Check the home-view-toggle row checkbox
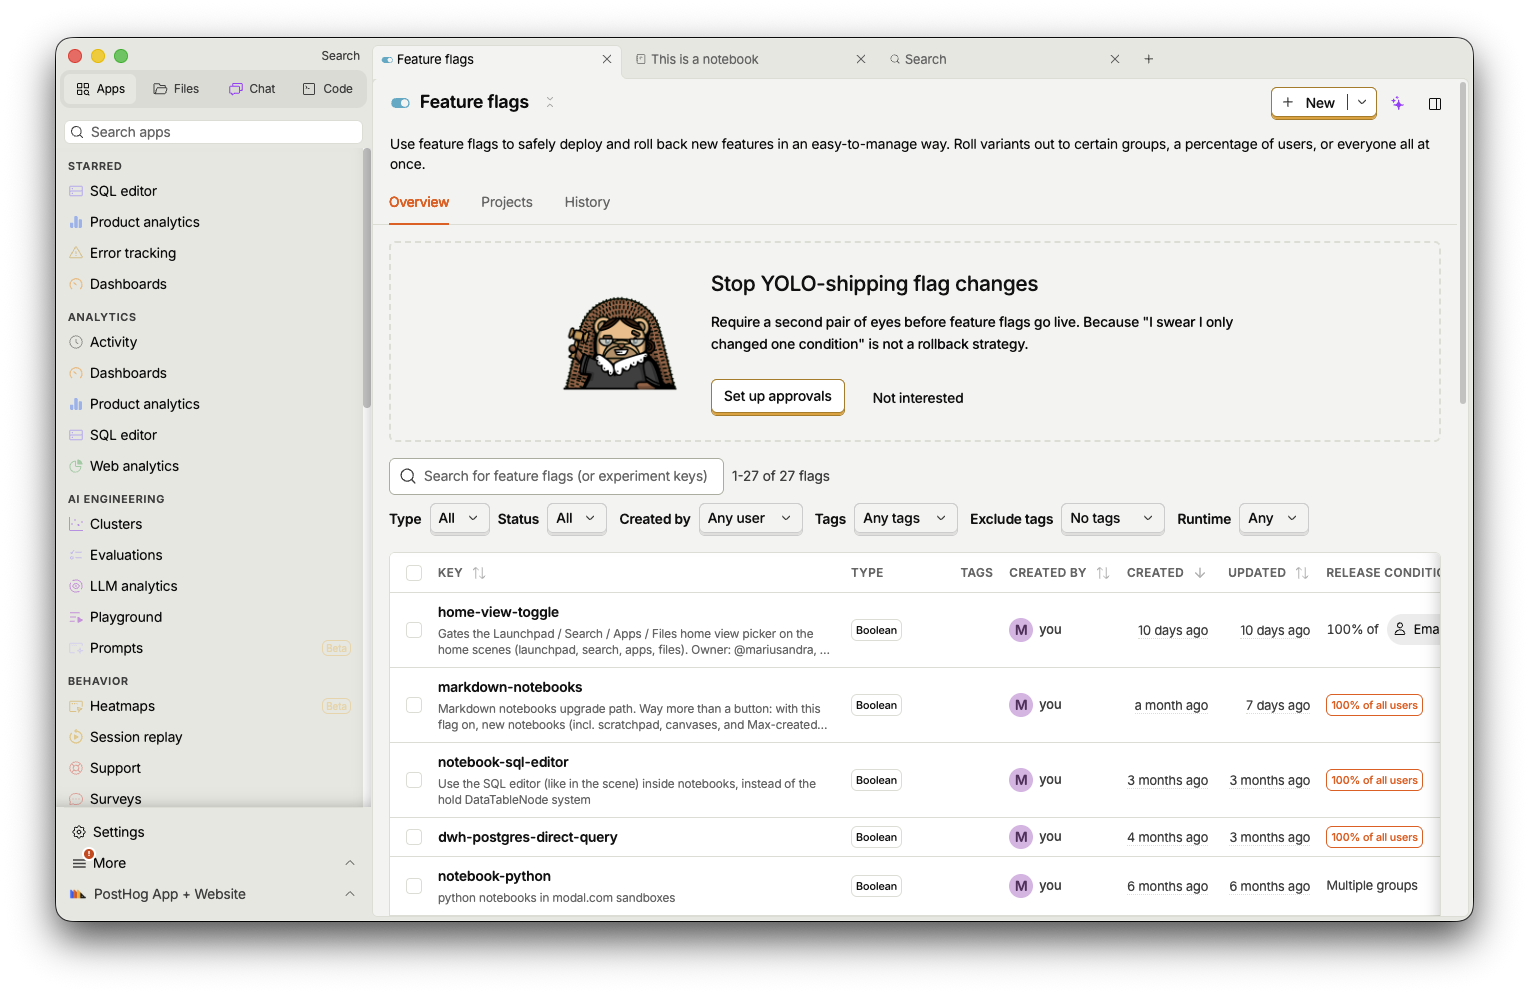The image size is (1529, 995). click(x=414, y=630)
